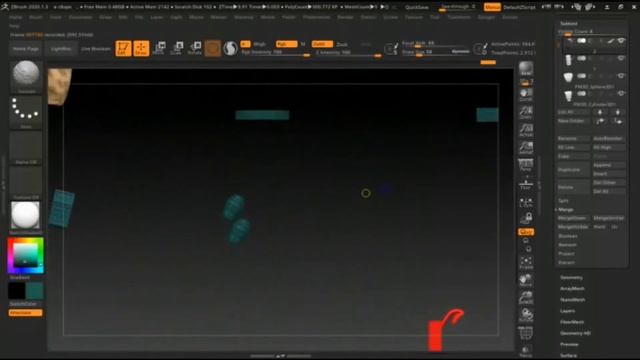Select the Scale transform tool in top shelf
This screenshot has width=640, height=360.
click(177, 49)
